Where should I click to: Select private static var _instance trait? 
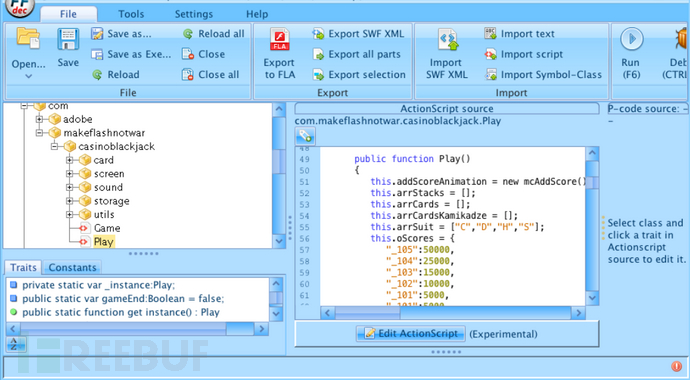[99, 285]
